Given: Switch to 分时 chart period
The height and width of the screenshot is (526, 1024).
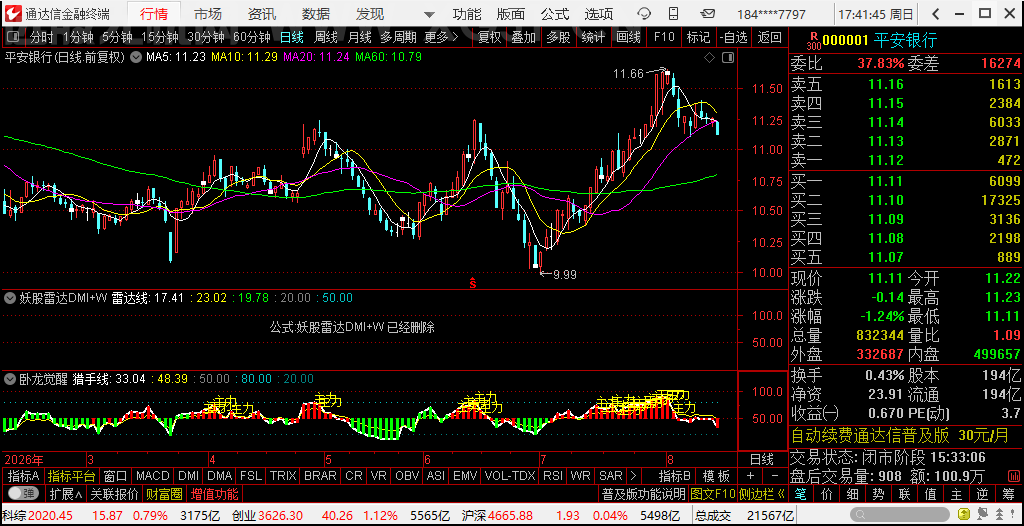Looking at the screenshot, I should pos(41,37).
